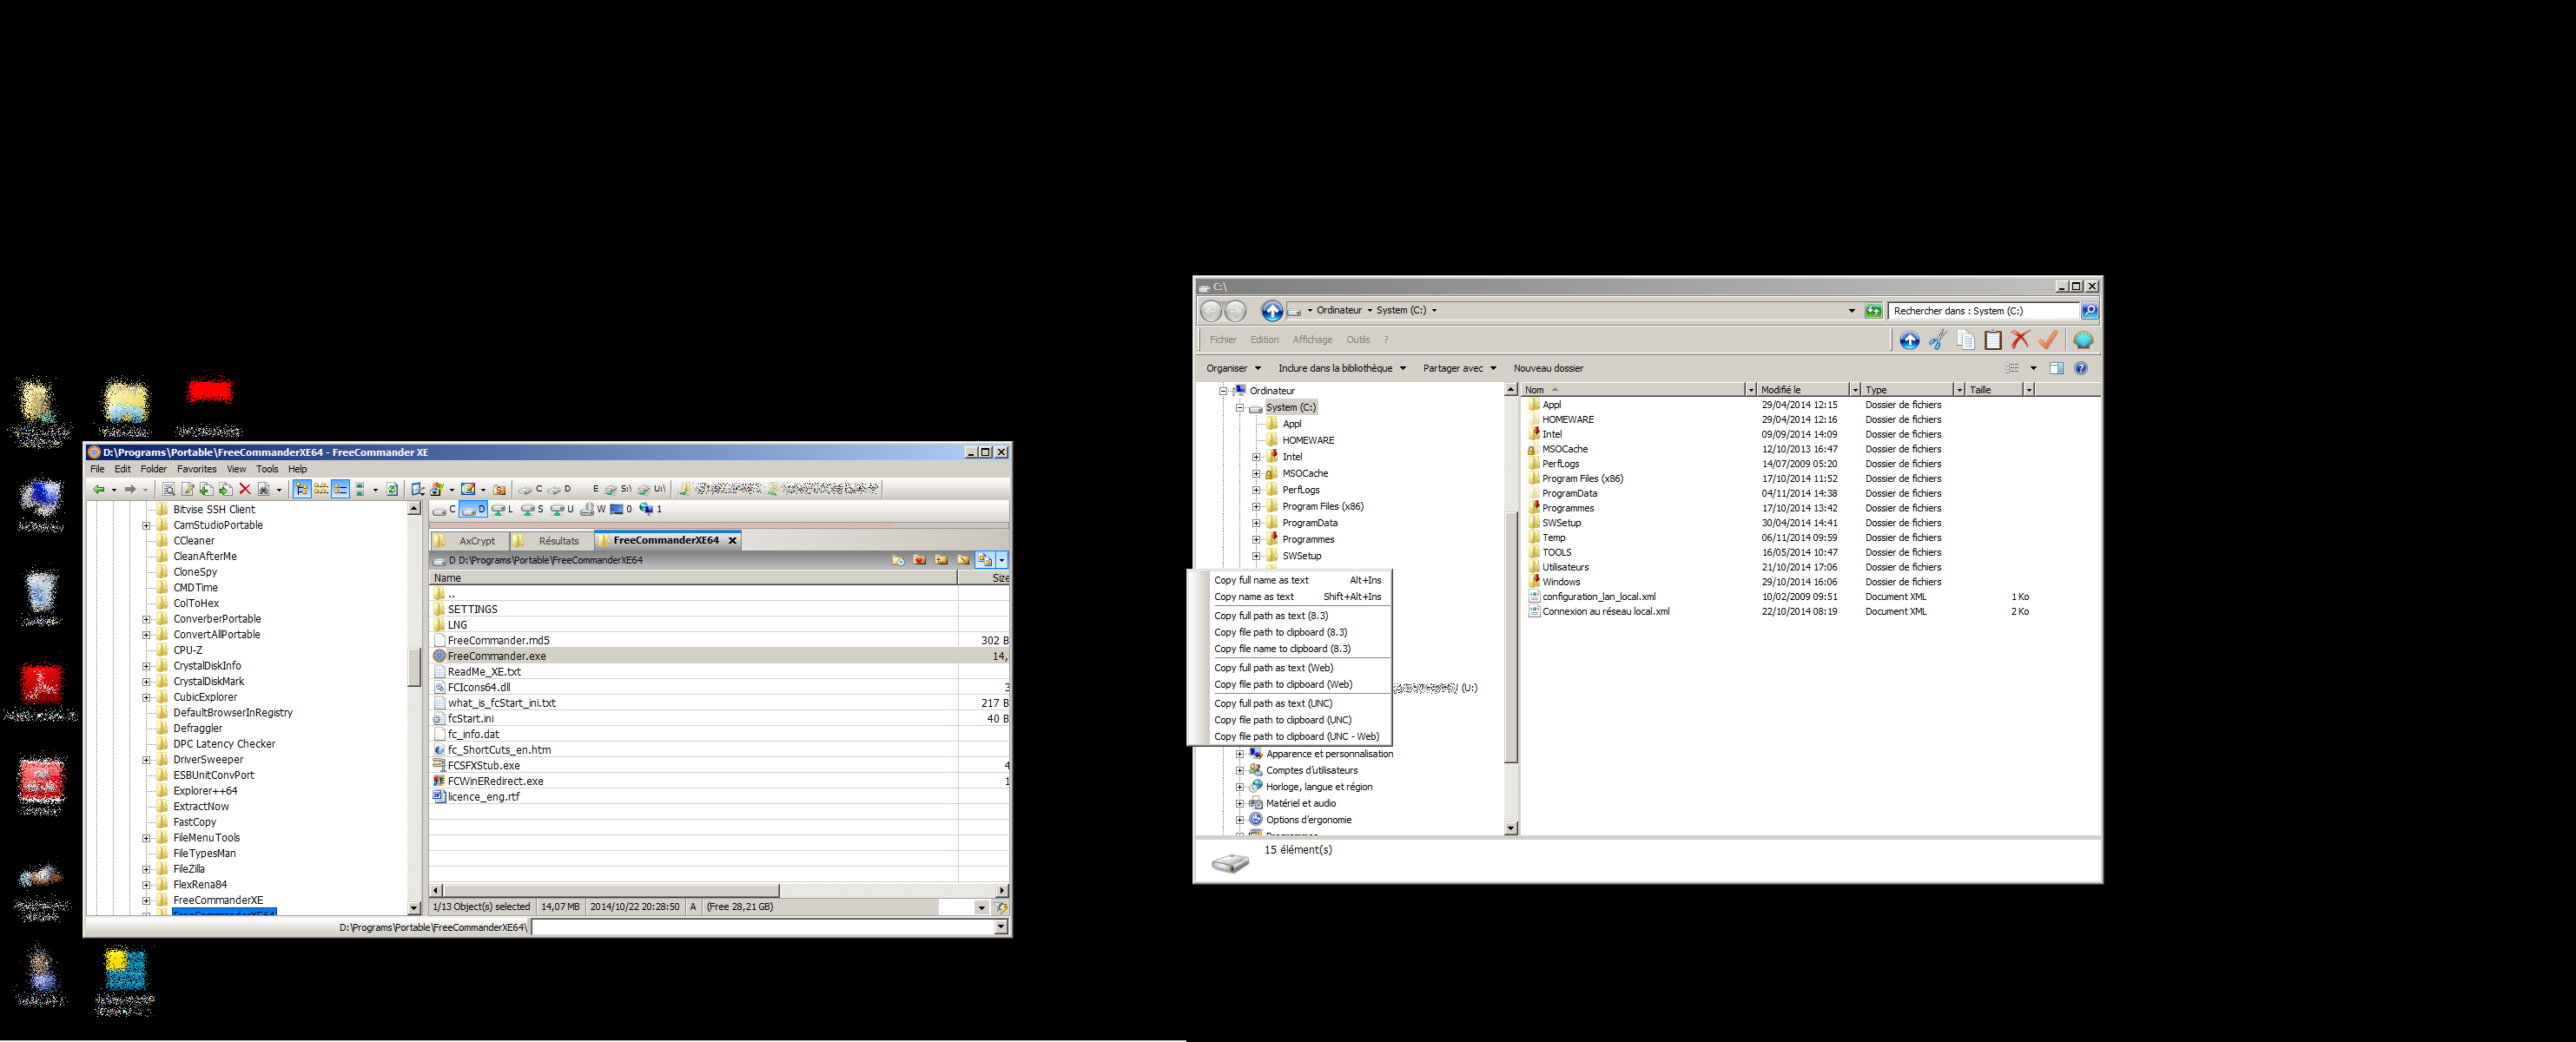
Task: Click the red X Delete icon in FreeCommander
Action: coord(245,489)
